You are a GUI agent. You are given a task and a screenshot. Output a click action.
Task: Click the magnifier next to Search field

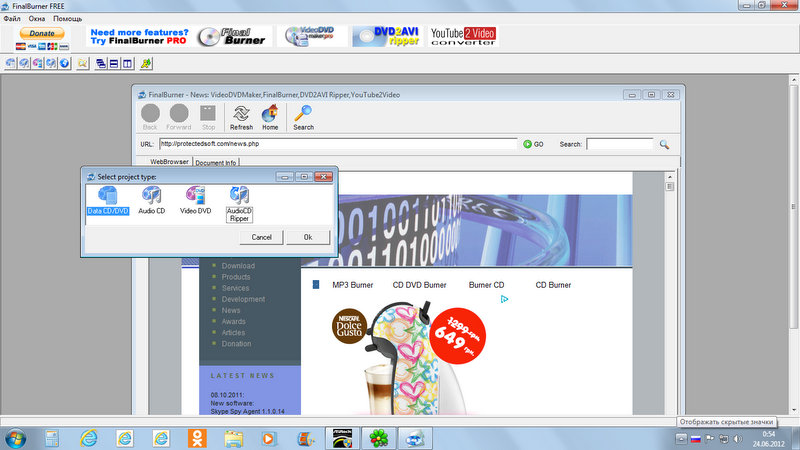click(x=664, y=144)
